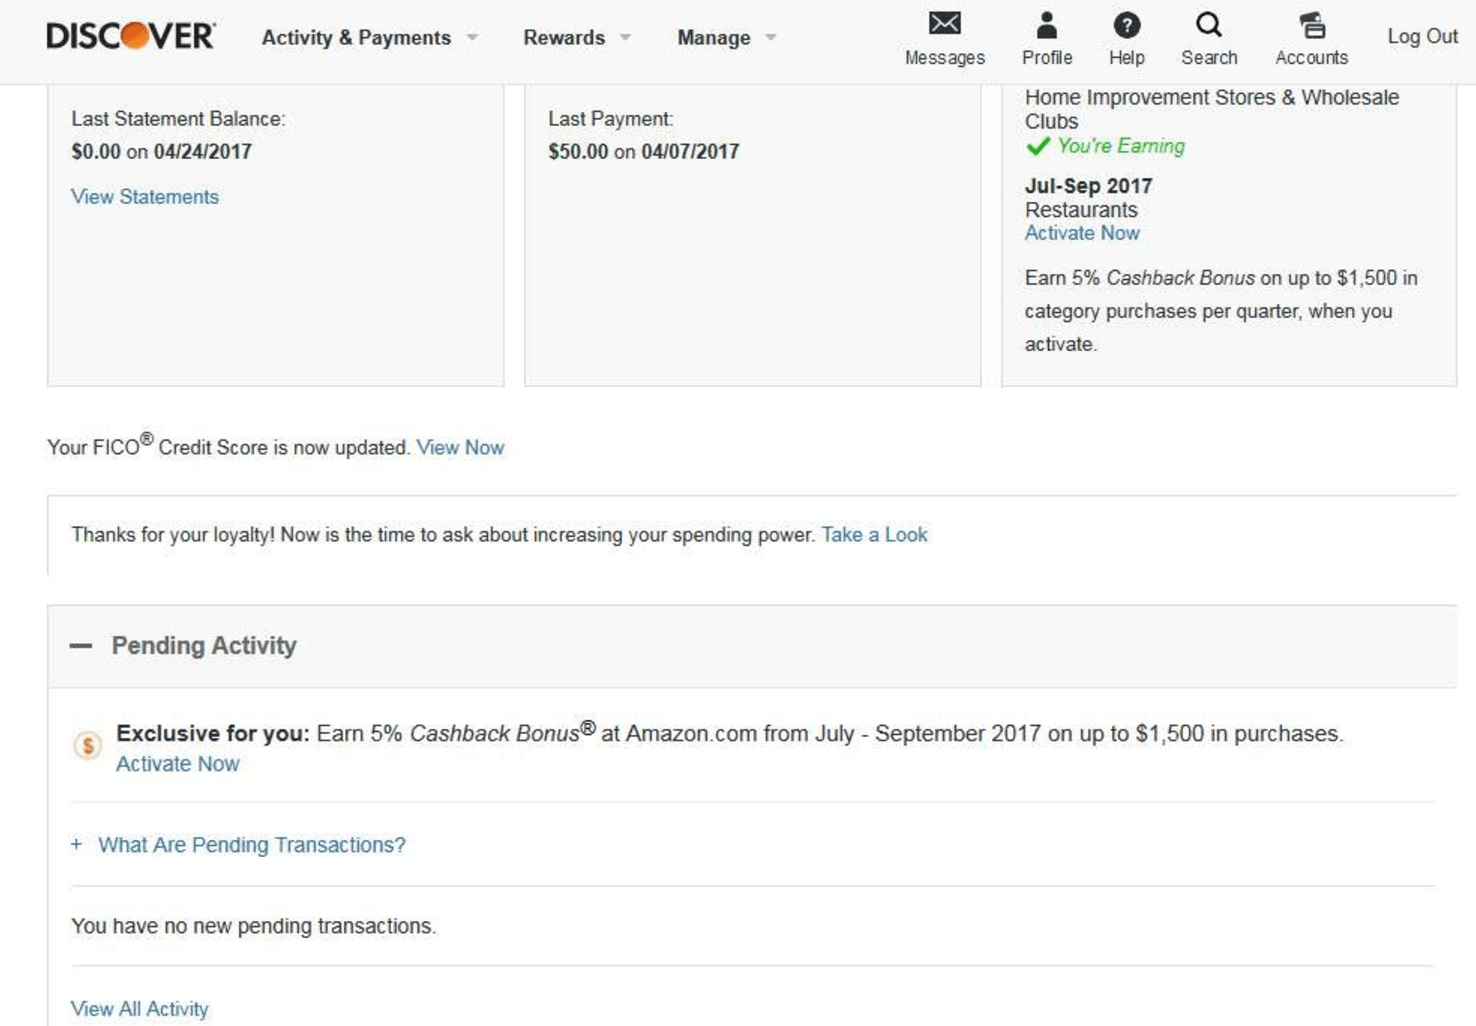
Task: Open the Manage menu
Action: pyautogui.click(x=713, y=38)
